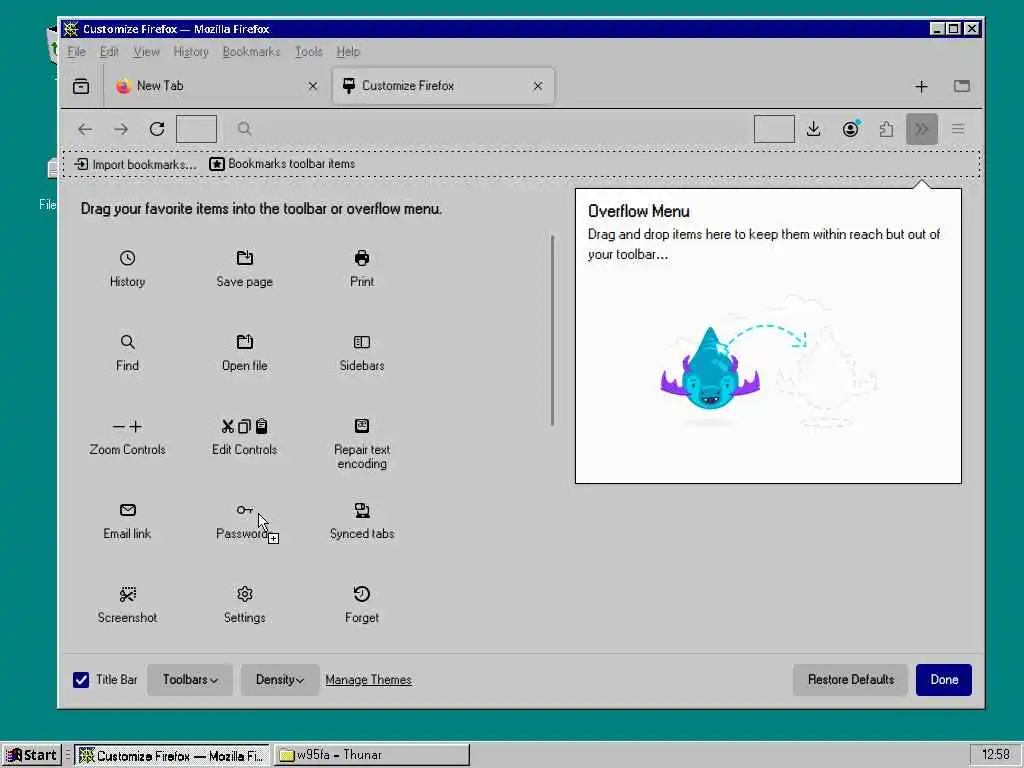Click the Manage Themes link
Viewport: 1024px width, 768px height.
(x=368, y=680)
